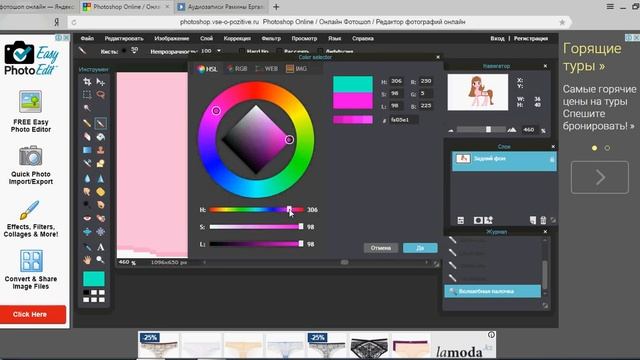Click the Вход link

click(497, 38)
